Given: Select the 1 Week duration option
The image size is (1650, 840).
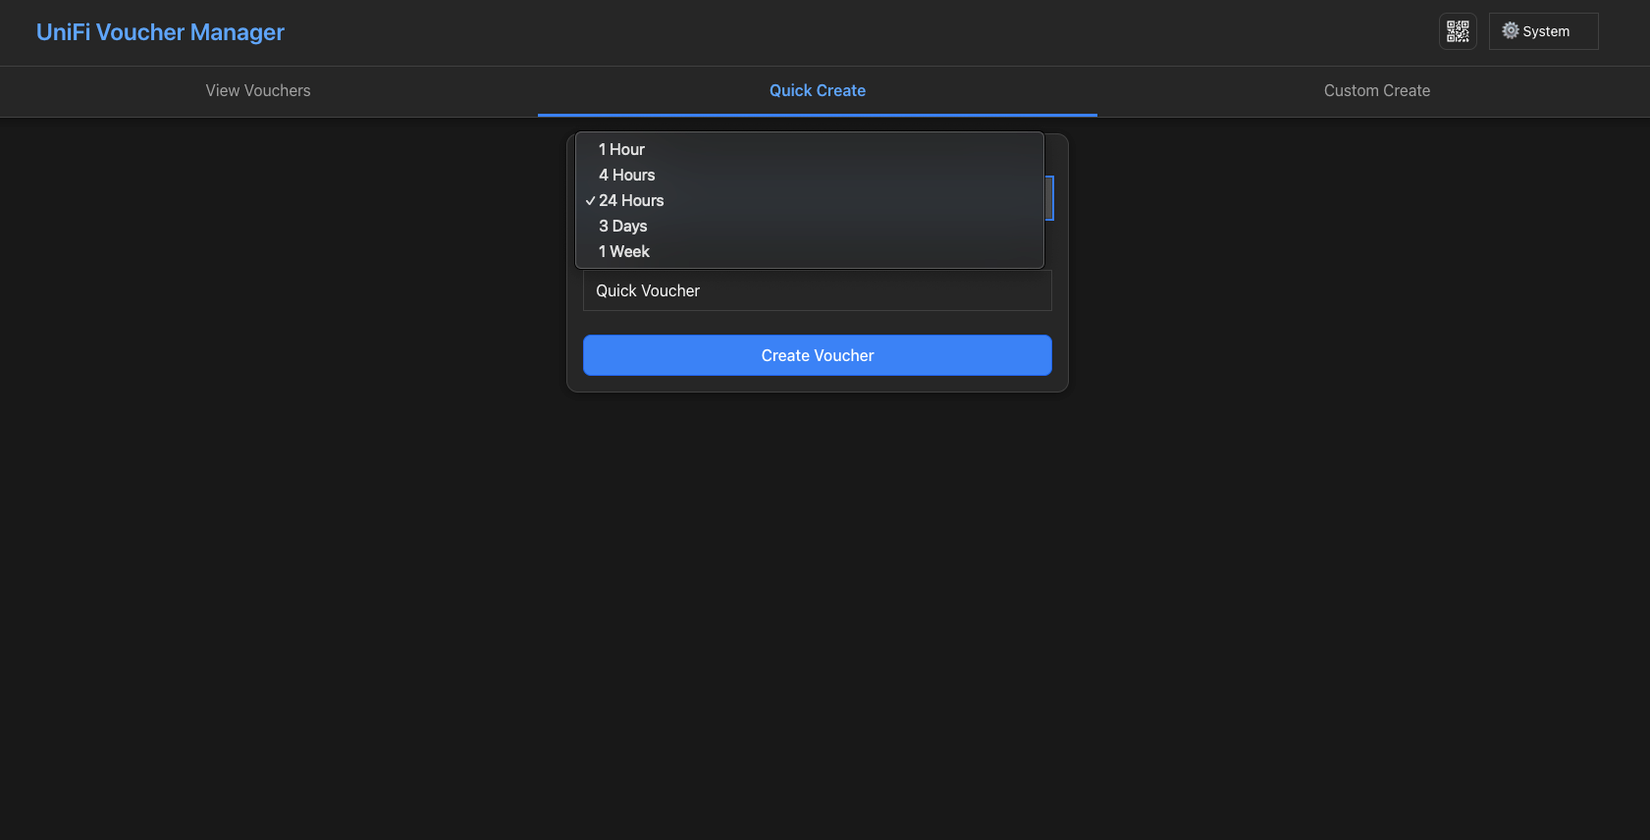Looking at the screenshot, I should point(810,252).
